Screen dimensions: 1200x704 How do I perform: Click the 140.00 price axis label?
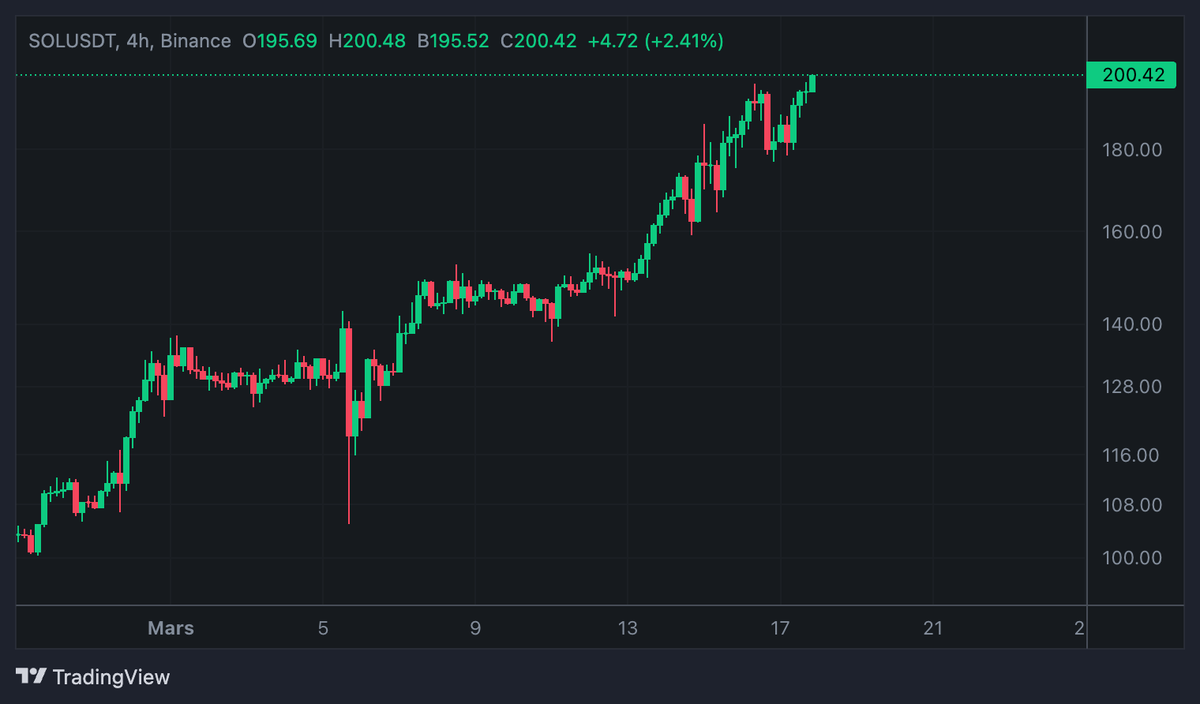[1134, 324]
